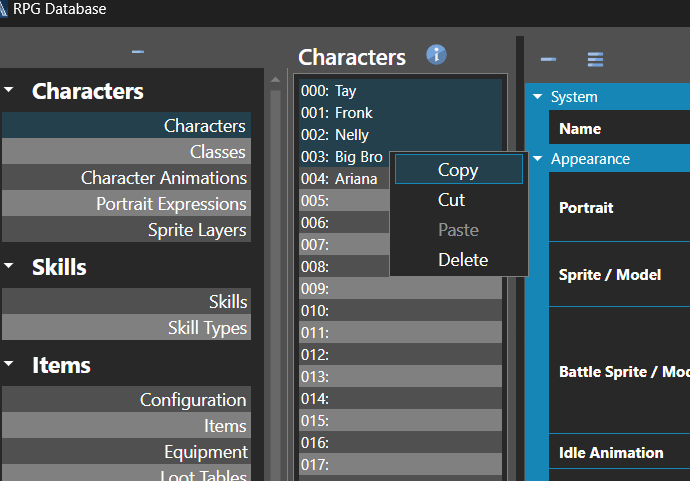
Task: Select character 000: Tay
Action: tap(345, 91)
